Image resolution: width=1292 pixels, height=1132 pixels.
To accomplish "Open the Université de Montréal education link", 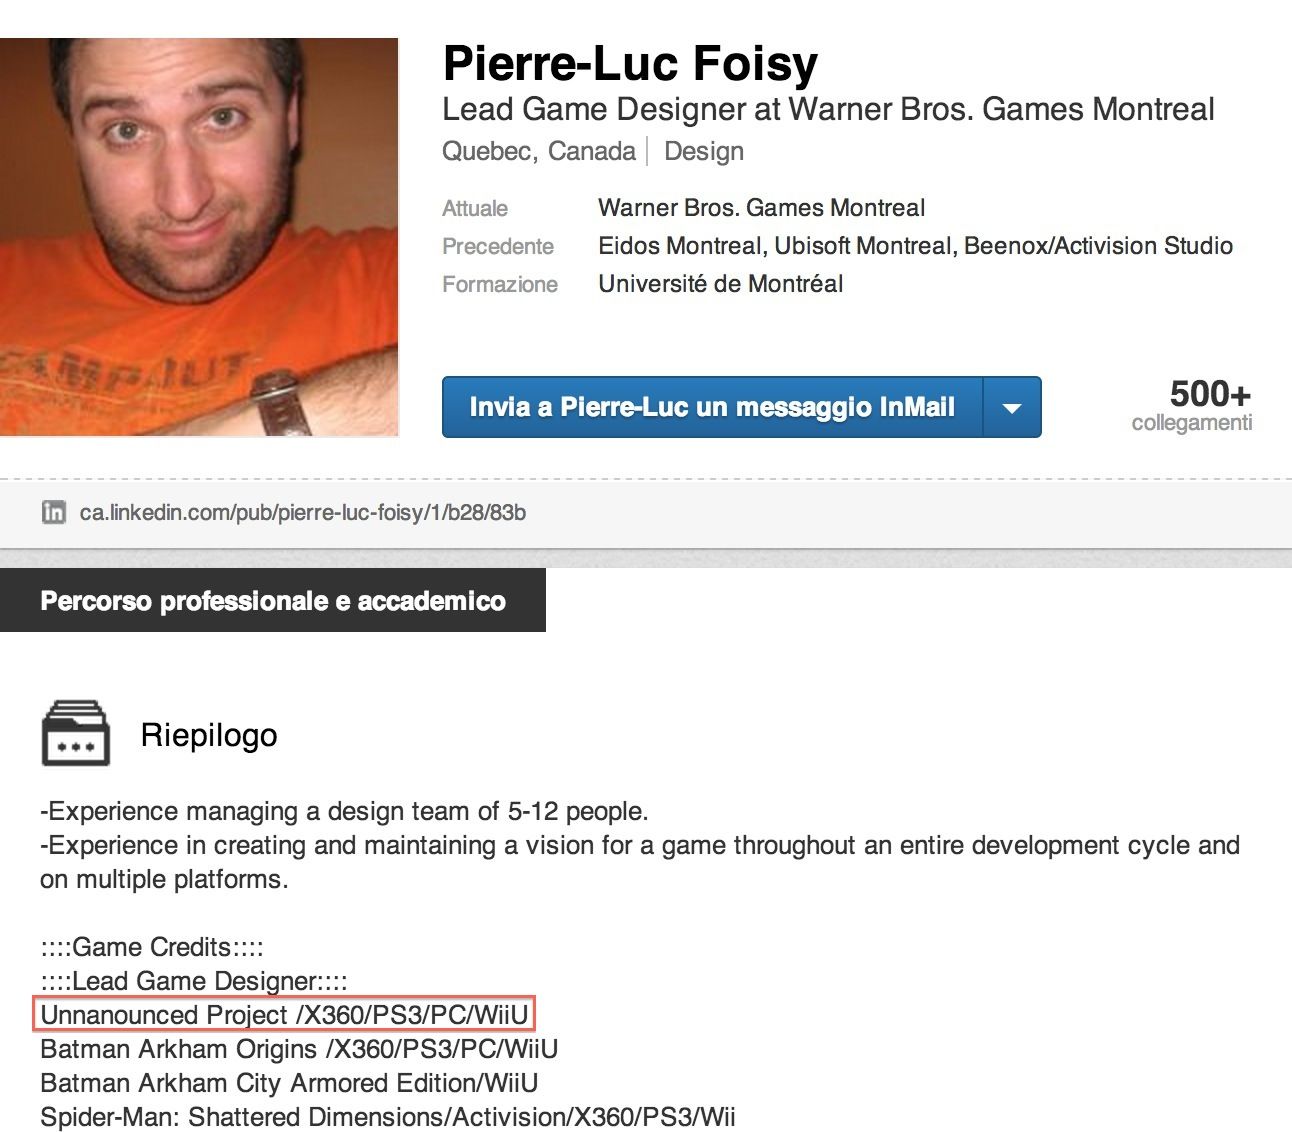I will pyautogui.click(x=720, y=284).
